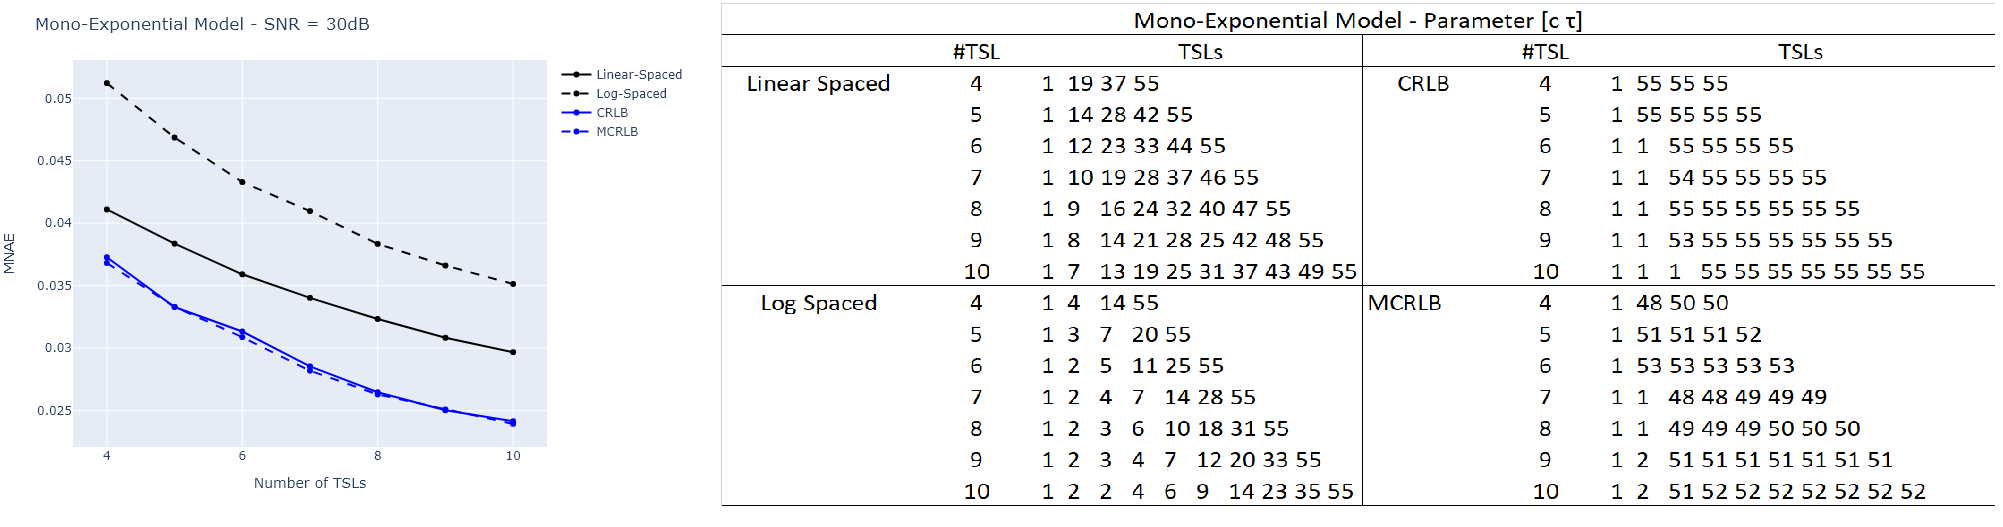Select the MNAE y-axis title

pyautogui.click(x=9, y=253)
